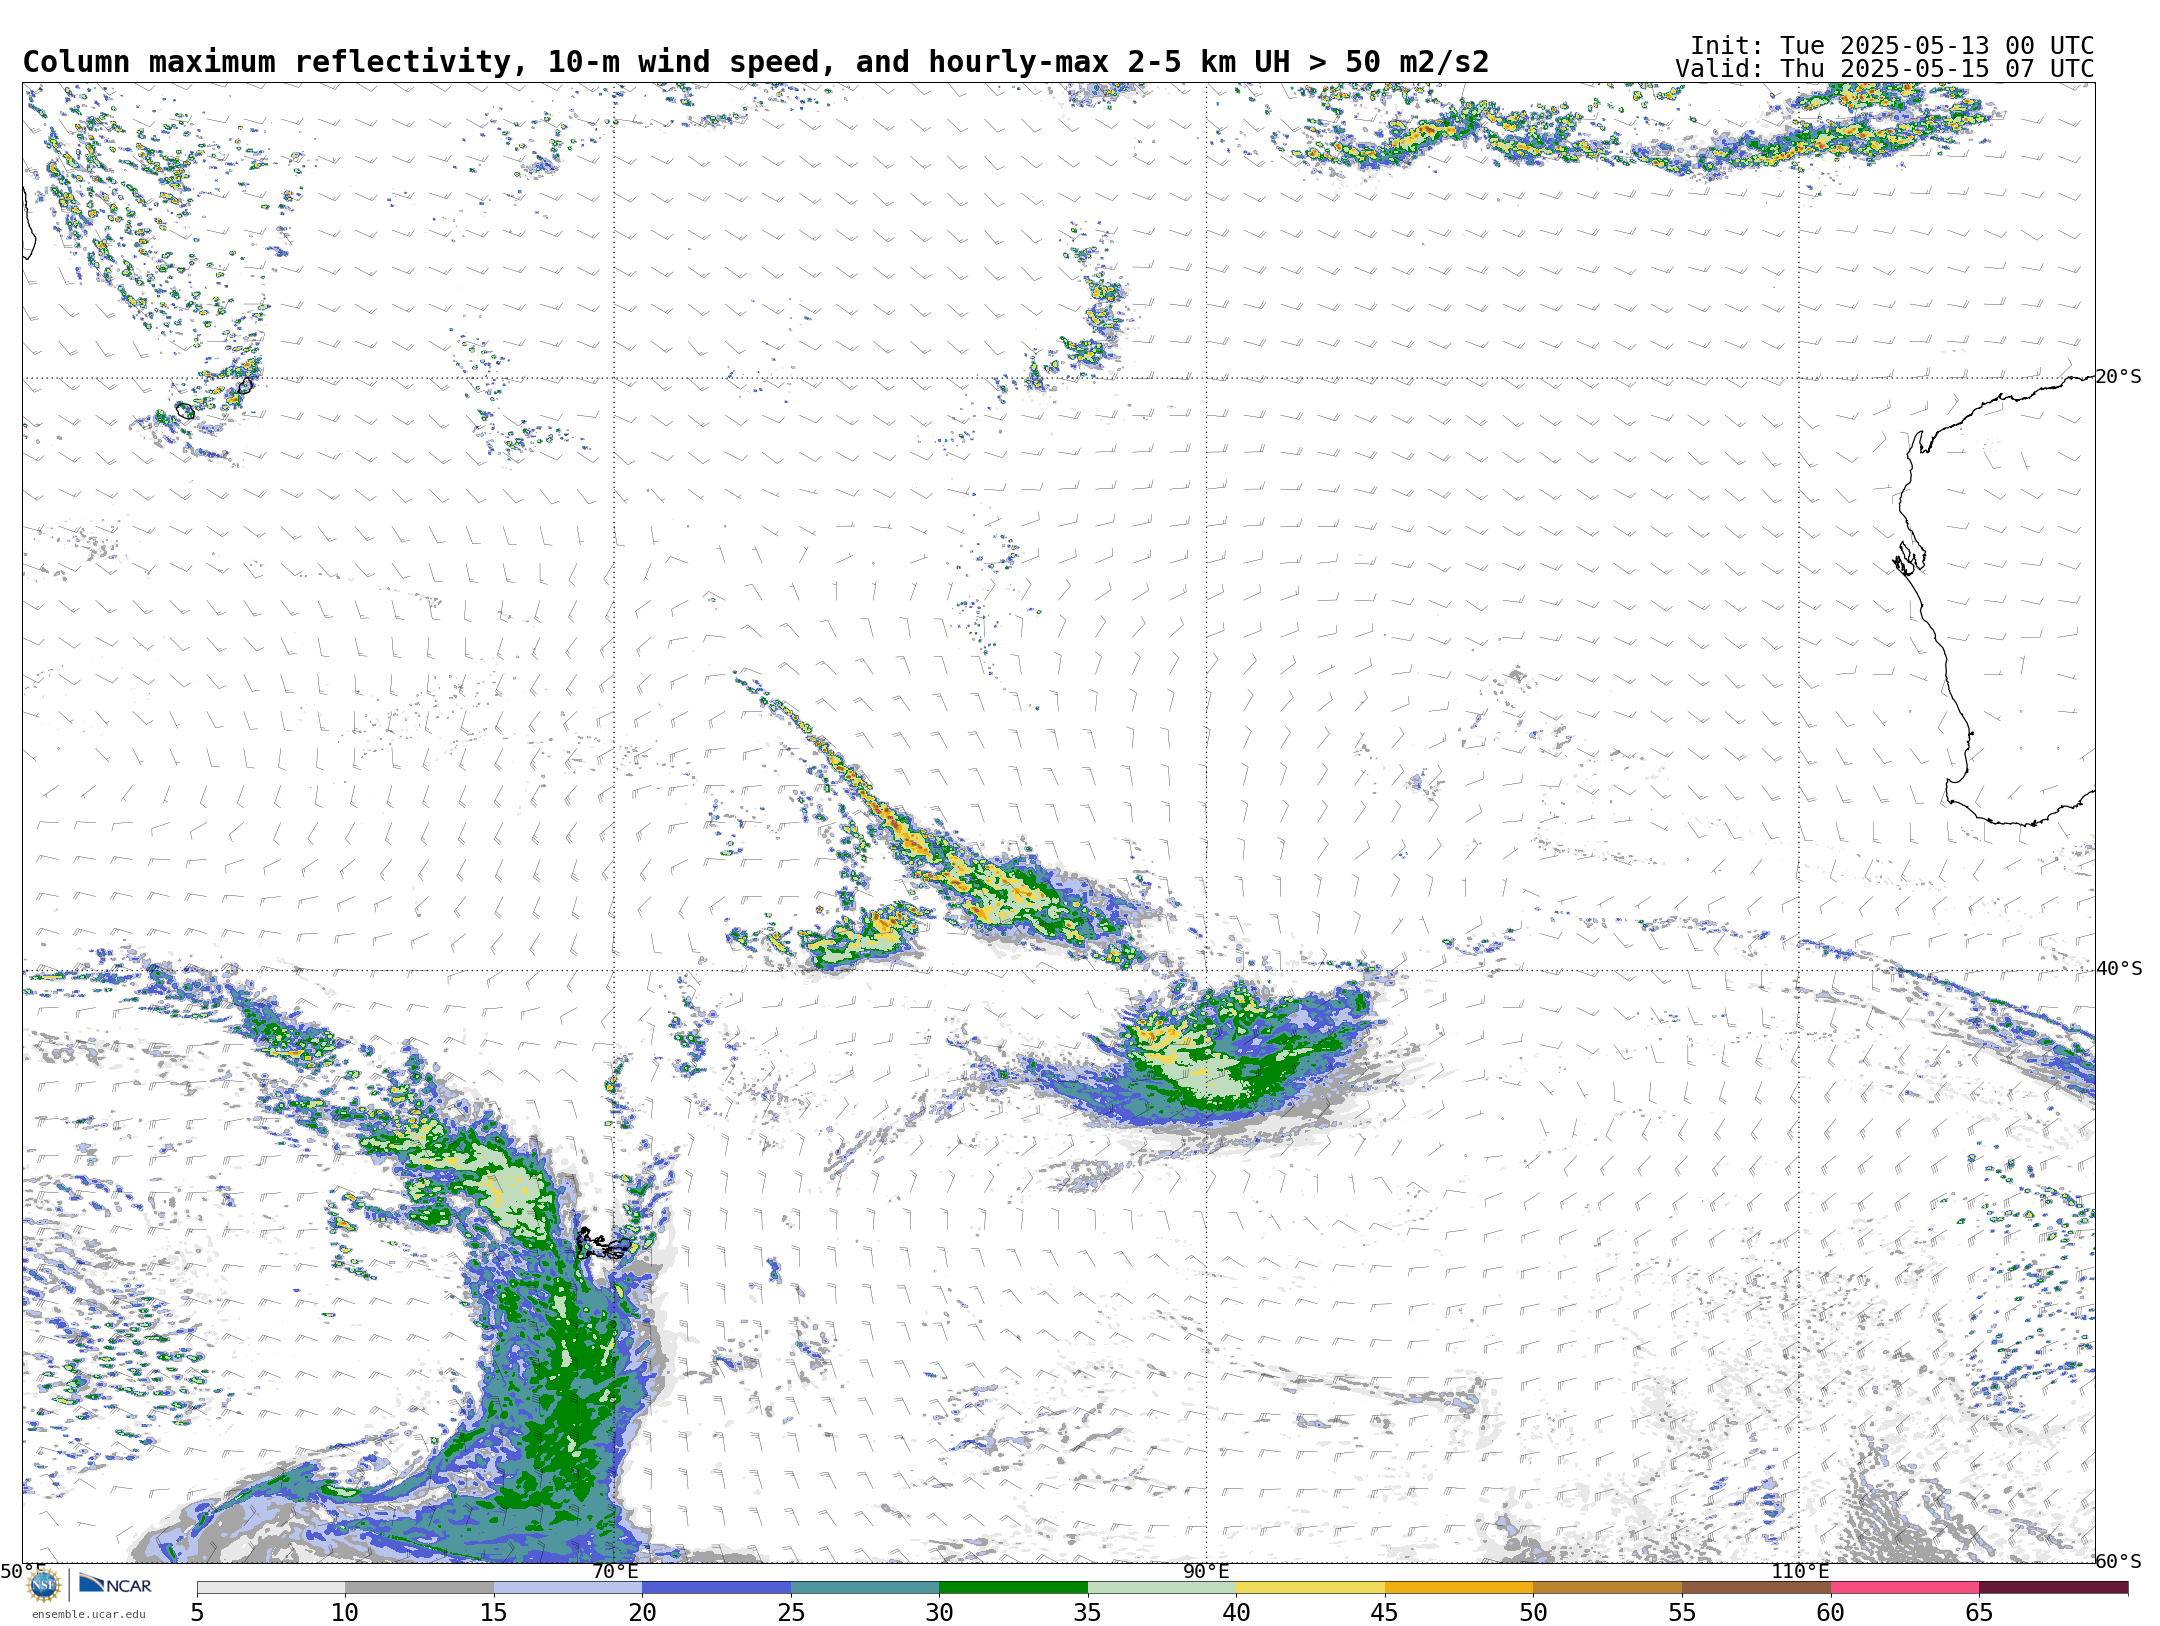Click the 40°S latitude label
Screen dimensions: 2160x1626
tap(2119, 969)
